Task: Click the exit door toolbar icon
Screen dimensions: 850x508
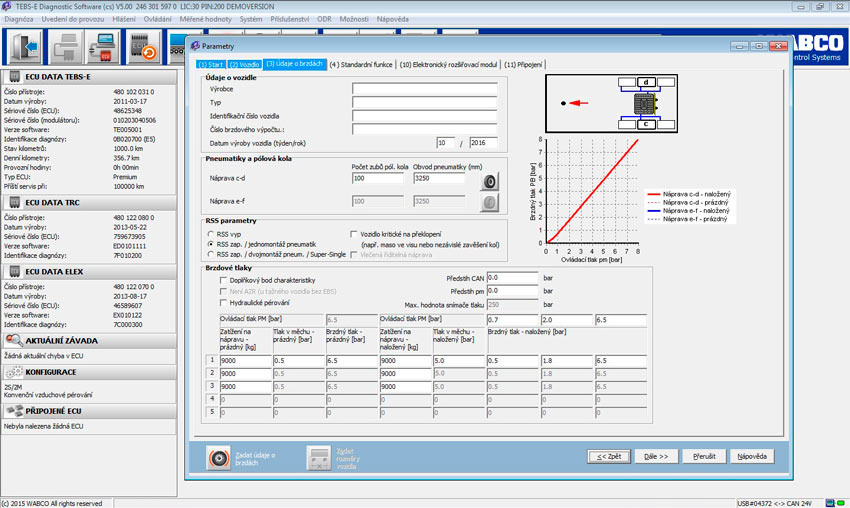Action: click(24, 47)
